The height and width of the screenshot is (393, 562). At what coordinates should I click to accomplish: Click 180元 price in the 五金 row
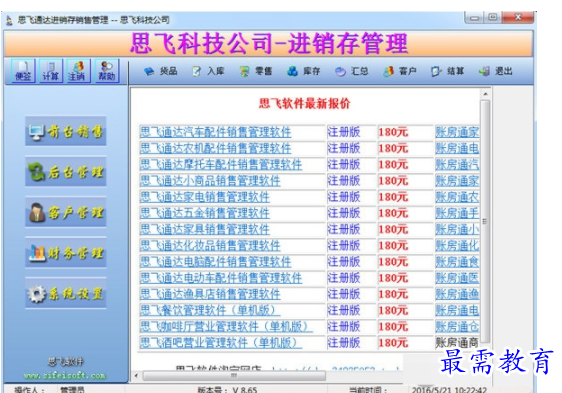(x=393, y=213)
